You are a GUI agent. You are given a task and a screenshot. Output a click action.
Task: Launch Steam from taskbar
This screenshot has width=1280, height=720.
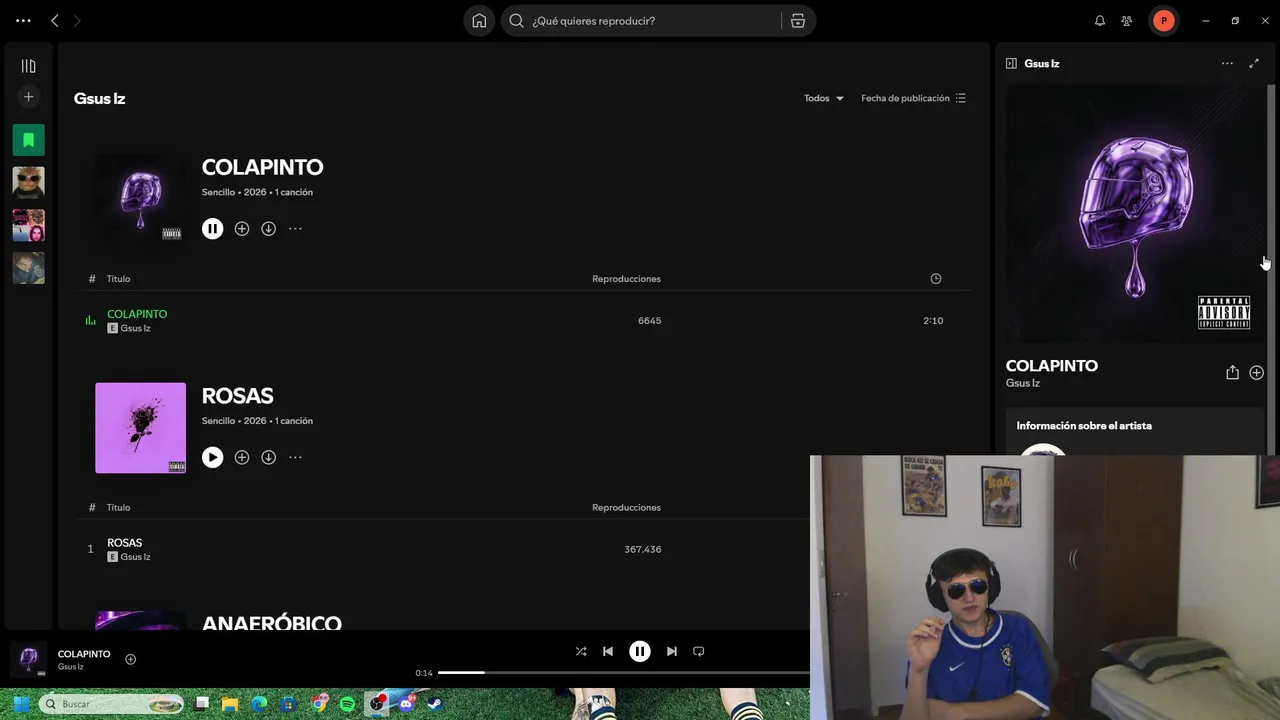[435, 704]
